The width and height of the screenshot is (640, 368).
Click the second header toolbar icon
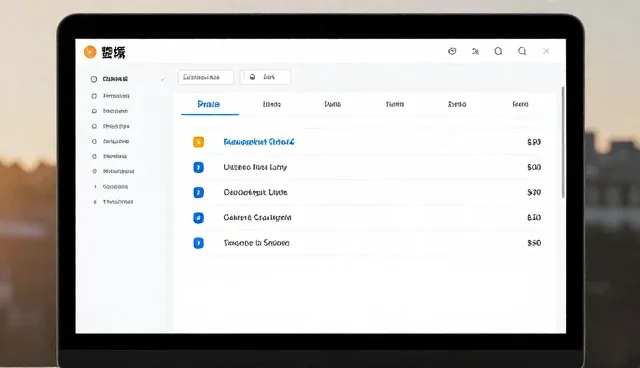pos(475,51)
